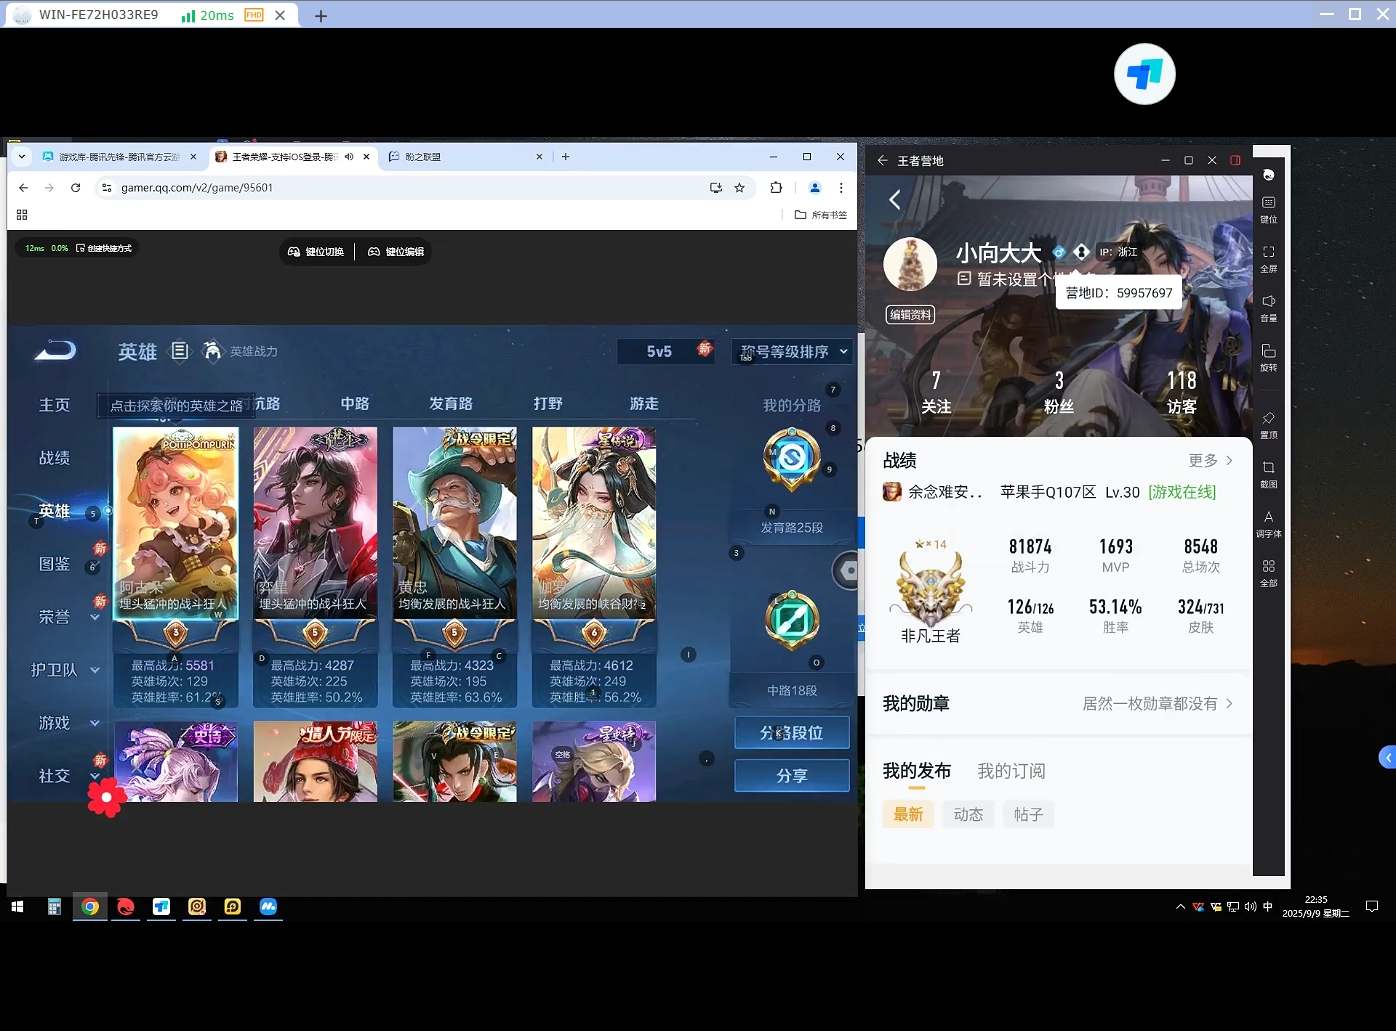Filter posts by 动态
The width and height of the screenshot is (1396, 1031).
968,814
